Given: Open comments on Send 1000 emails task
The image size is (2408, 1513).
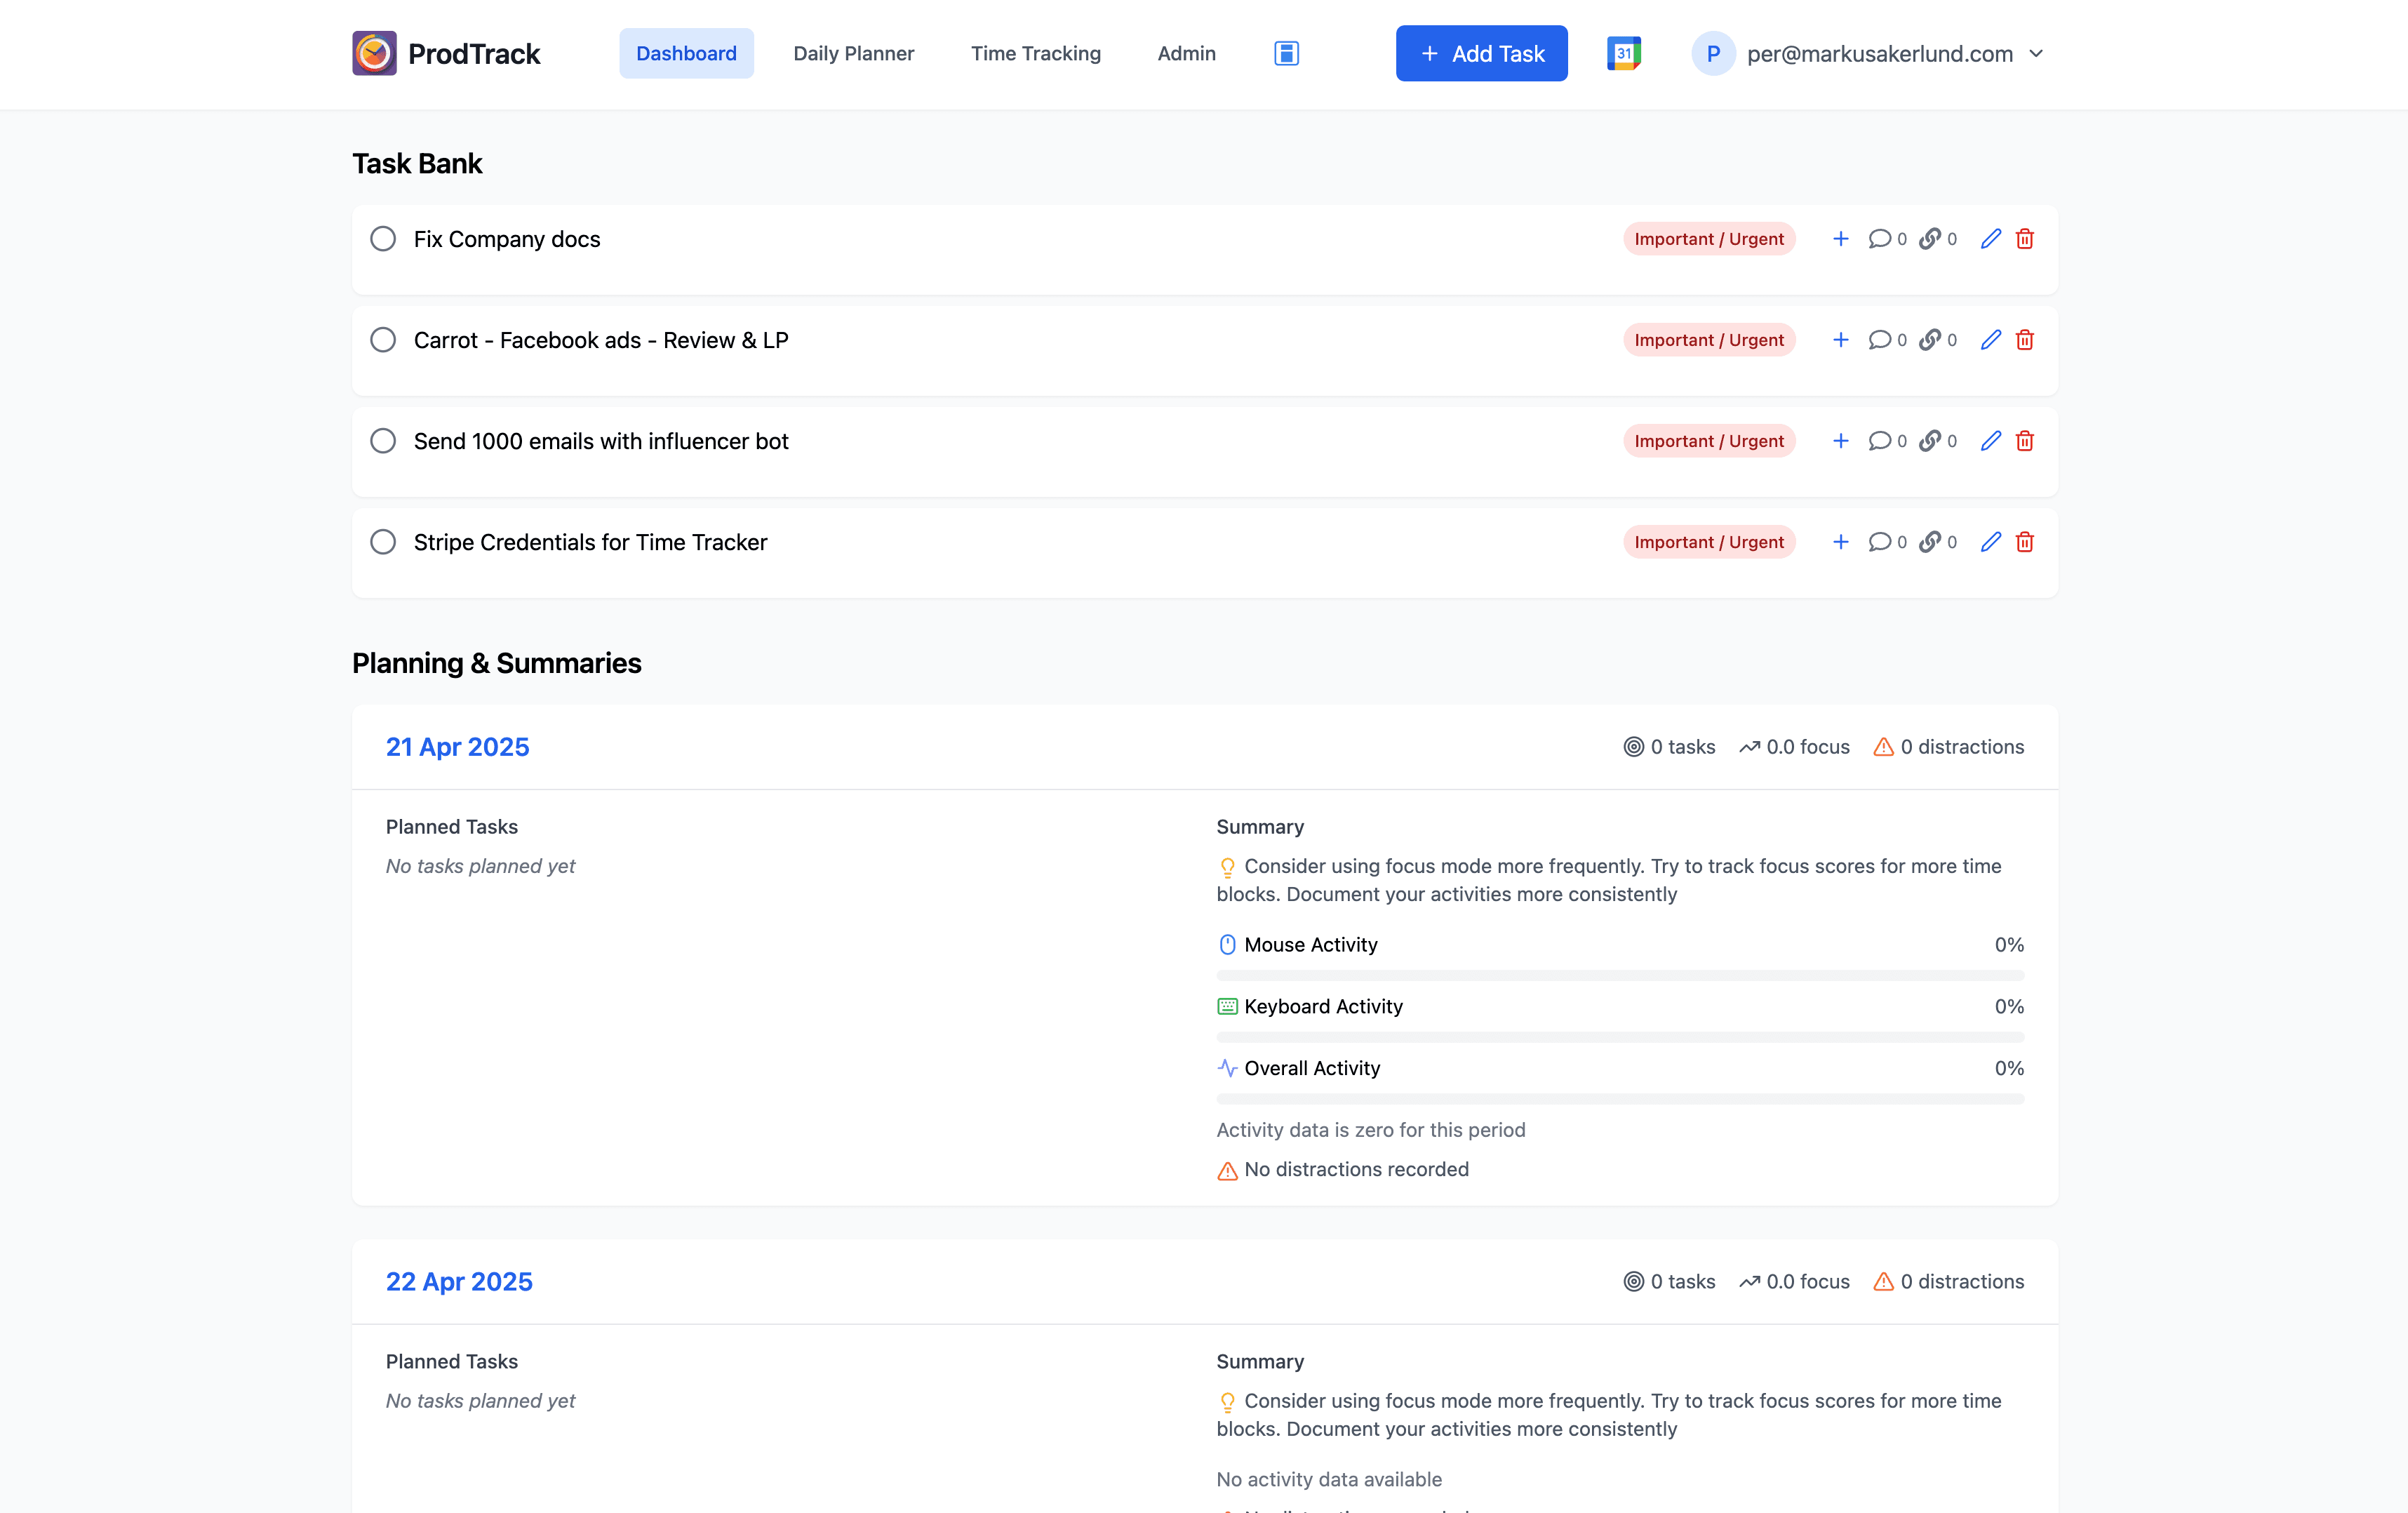Looking at the screenshot, I should 1880,441.
